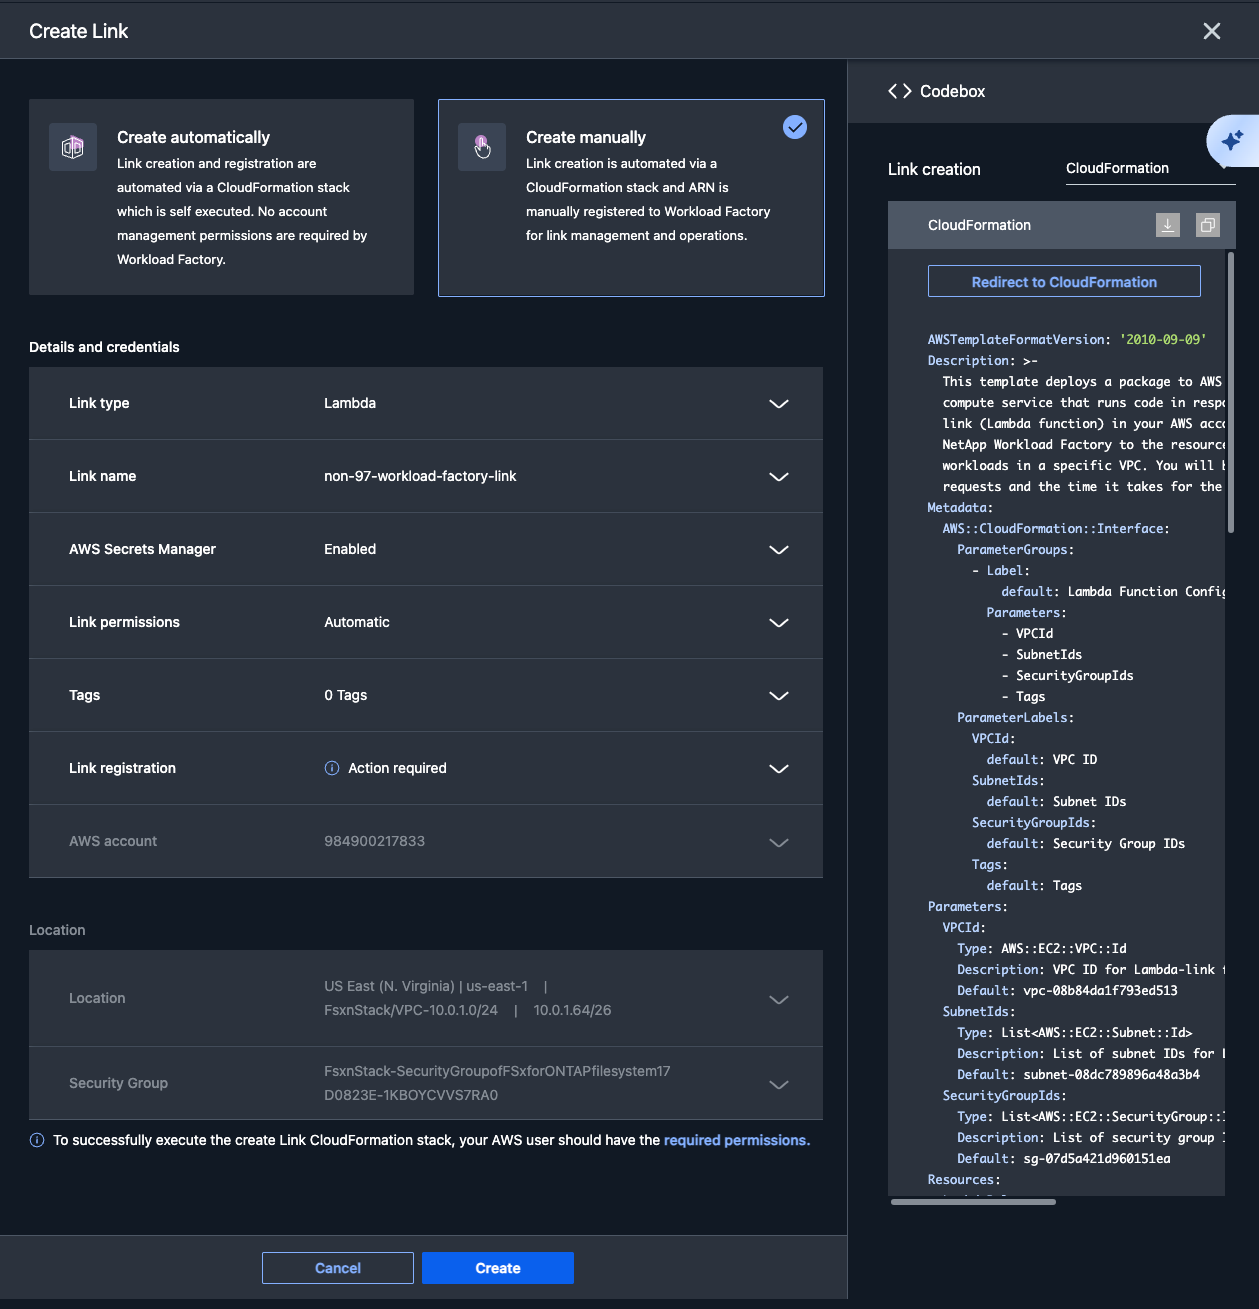Click the Link creation label

coord(934,169)
